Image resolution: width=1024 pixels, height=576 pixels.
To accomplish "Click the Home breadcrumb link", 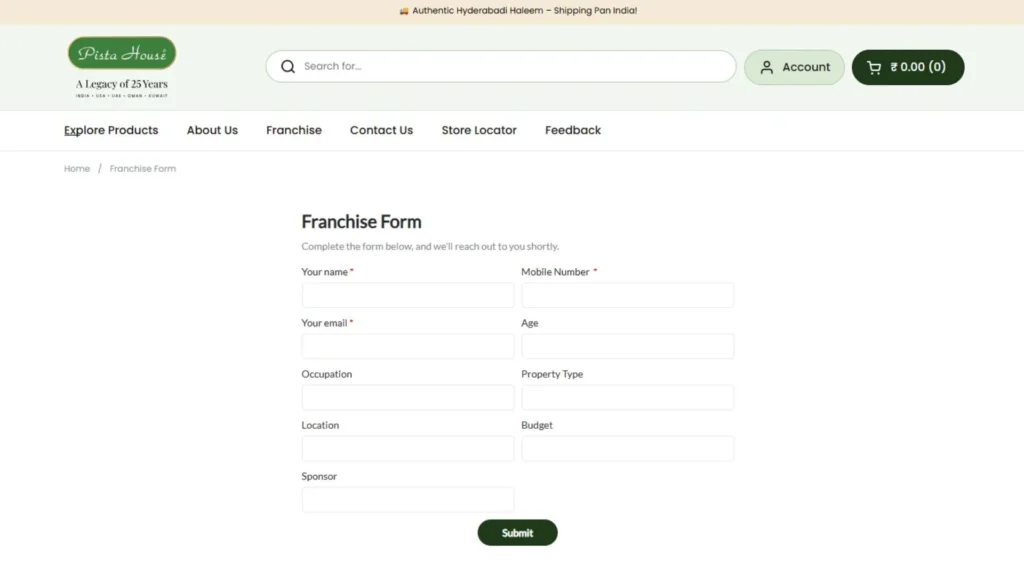I will (76, 168).
